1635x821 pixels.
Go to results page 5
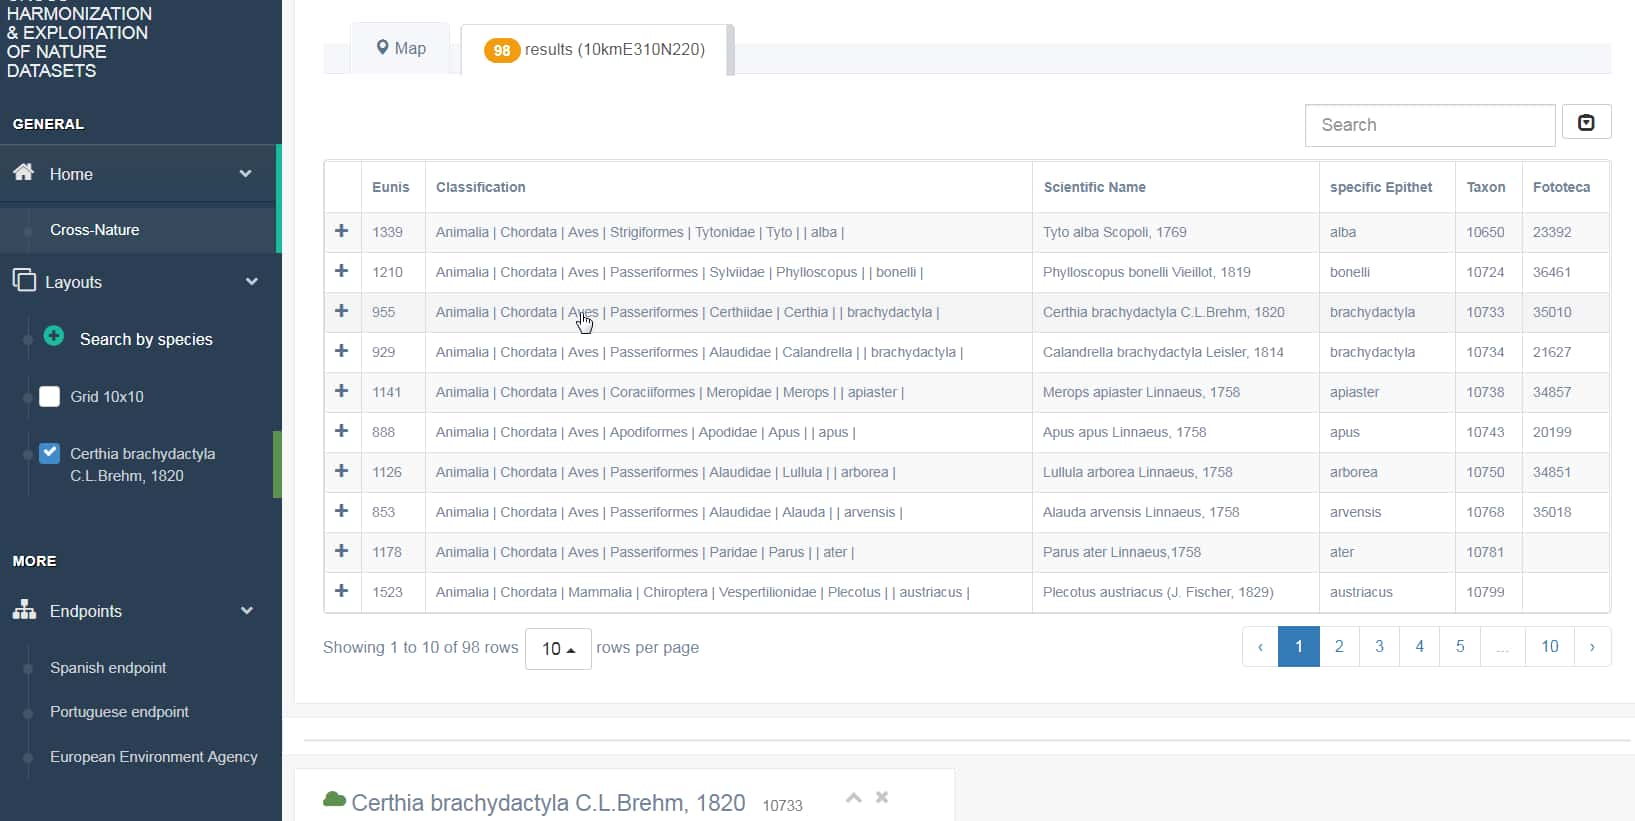1460,646
